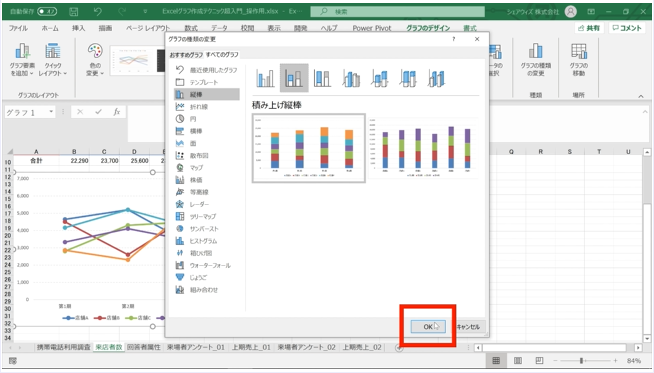This screenshot has width=654, height=373.
Task: Switch to normal view in status bar
Action: [x=496, y=360]
